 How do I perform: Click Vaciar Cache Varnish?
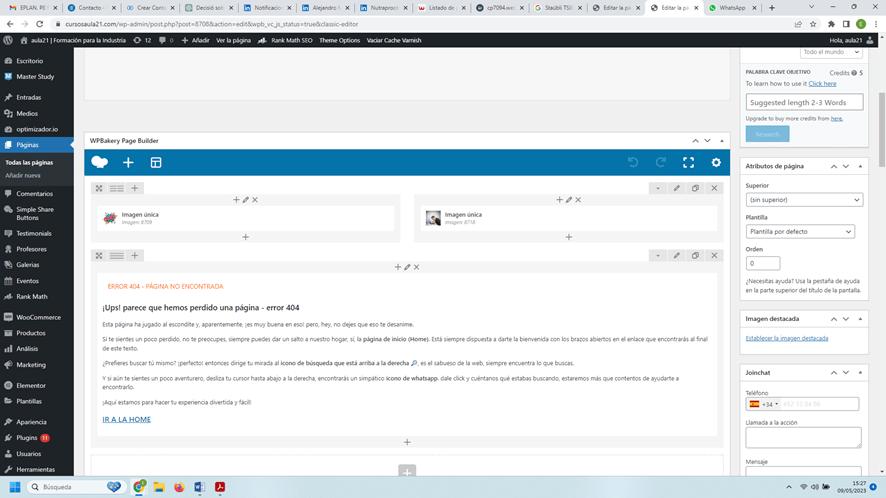pos(394,40)
